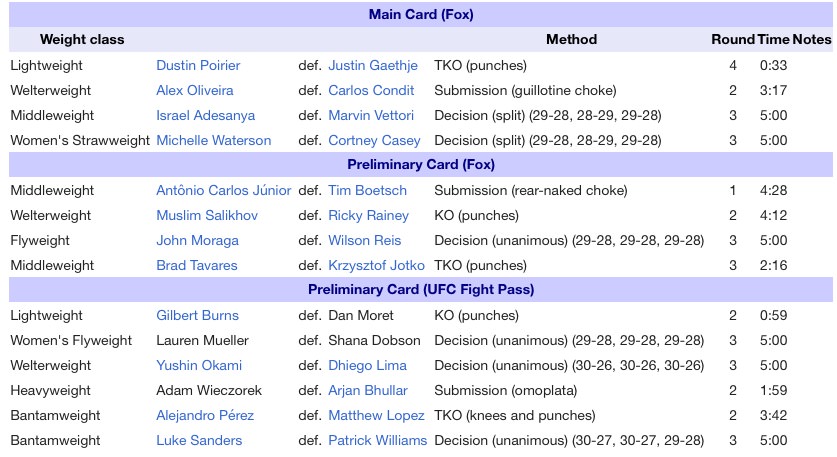Click the Cortney Casey link
The width and height of the screenshot is (837, 457).
tap(374, 140)
